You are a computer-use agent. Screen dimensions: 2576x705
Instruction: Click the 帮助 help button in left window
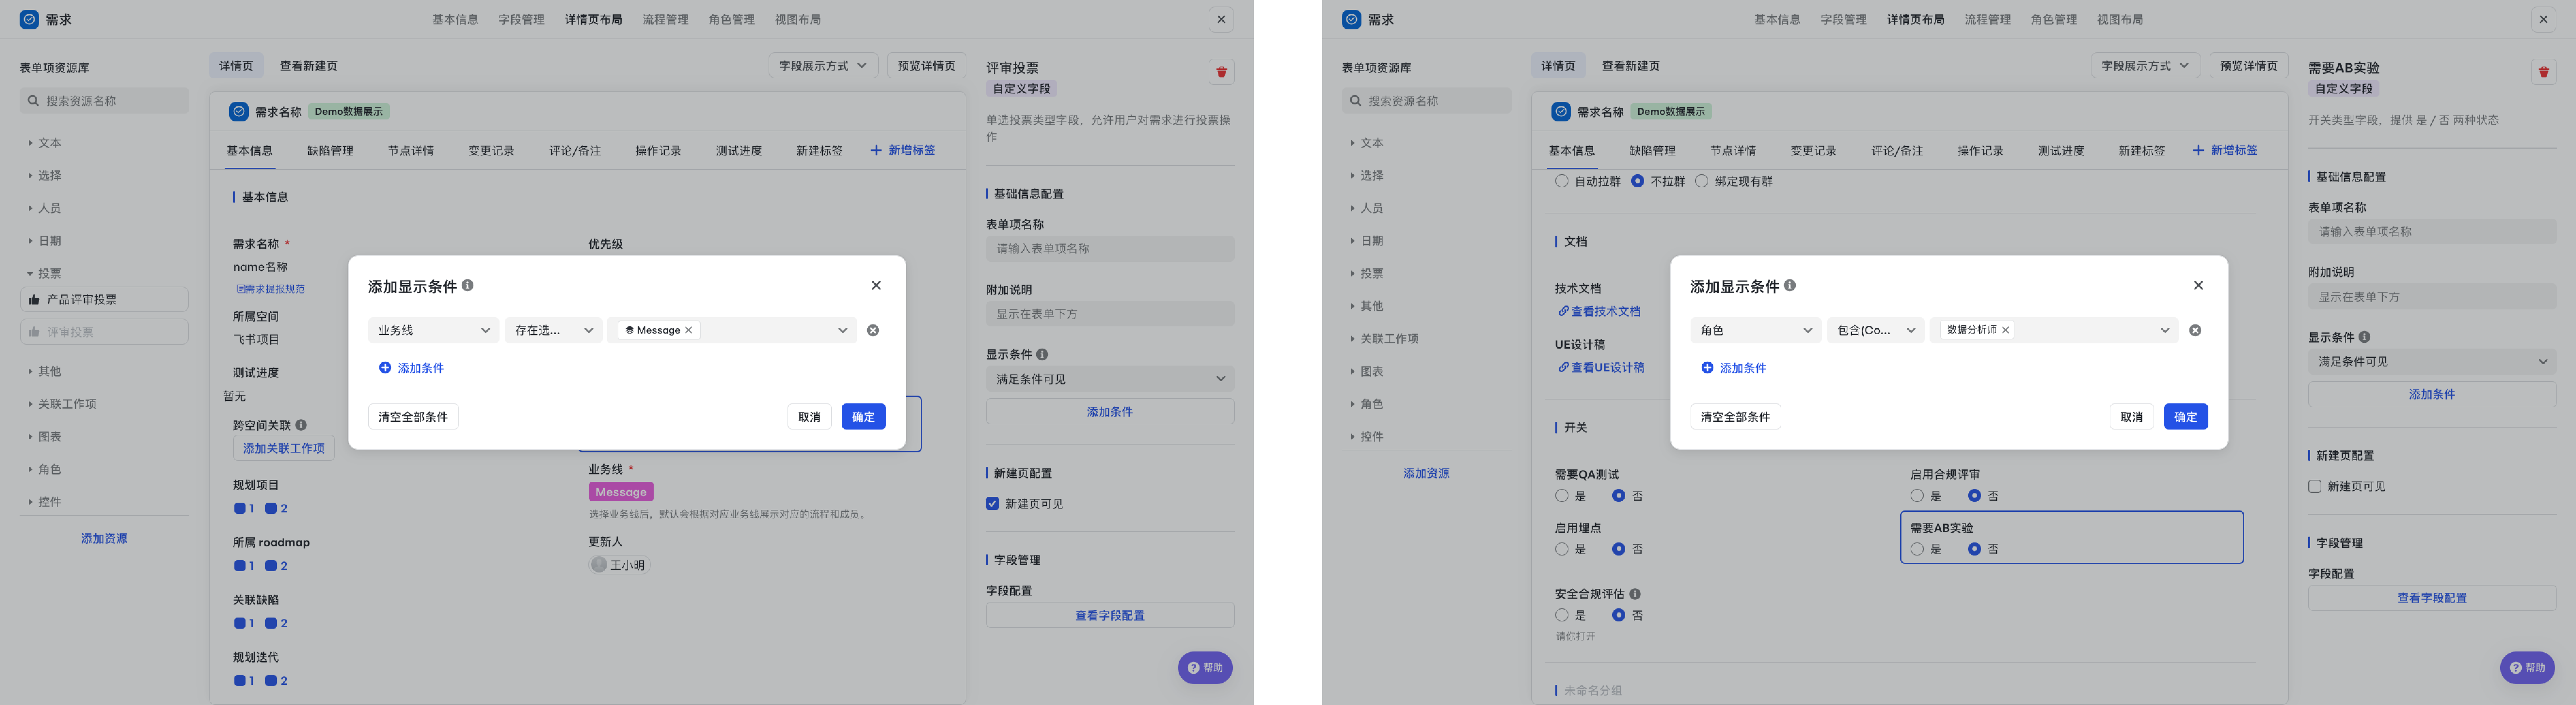point(1205,668)
